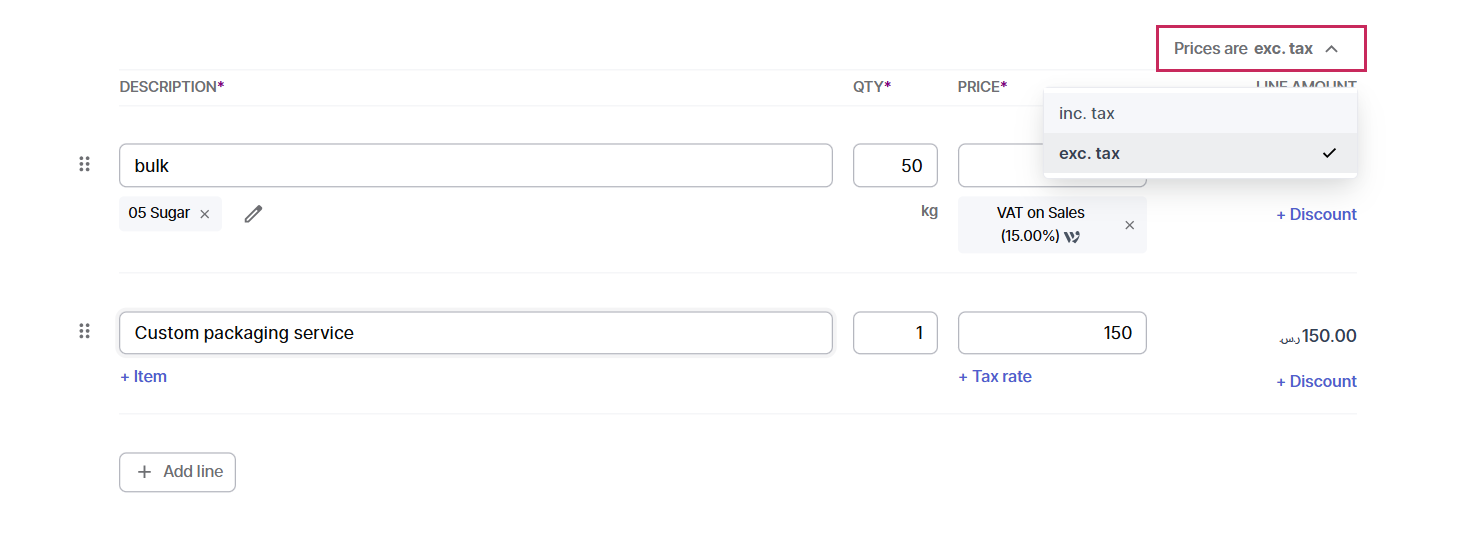Focus the bulk description field

(x=475, y=166)
